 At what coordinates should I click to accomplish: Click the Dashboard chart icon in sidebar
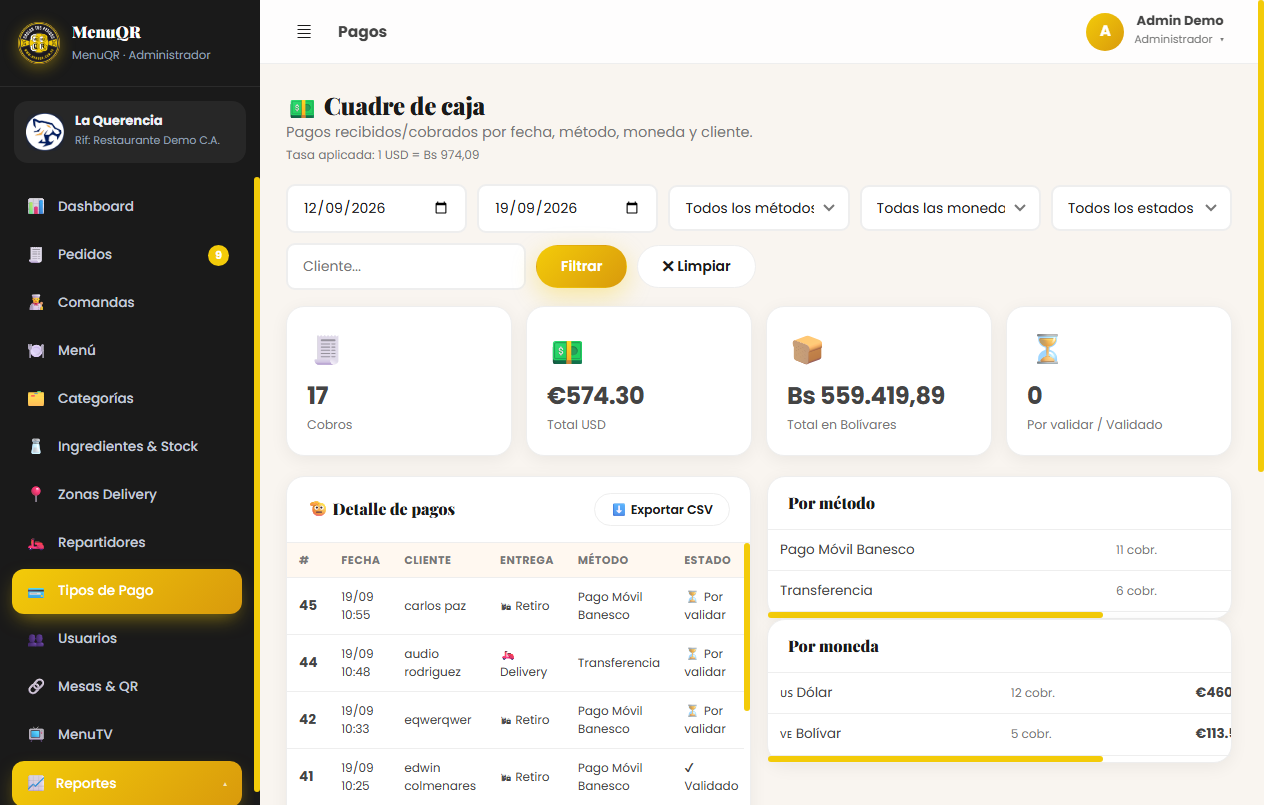click(x=36, y=206)
